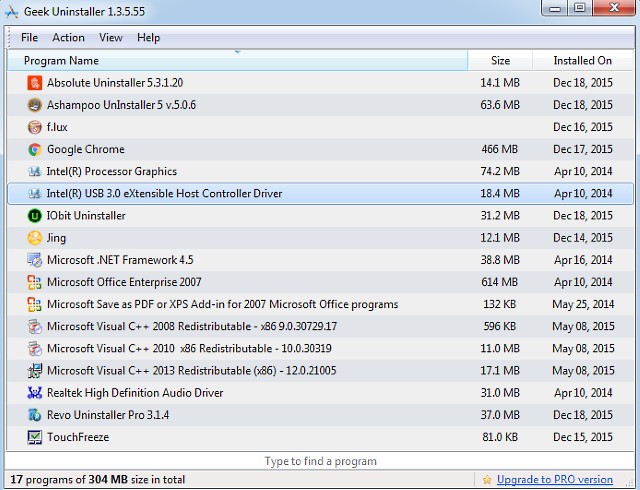Select Visual C++ 2010 x86 Redistributable entry
The height and width of the screenshot is (490, 640).
click(x=189, y=348)
